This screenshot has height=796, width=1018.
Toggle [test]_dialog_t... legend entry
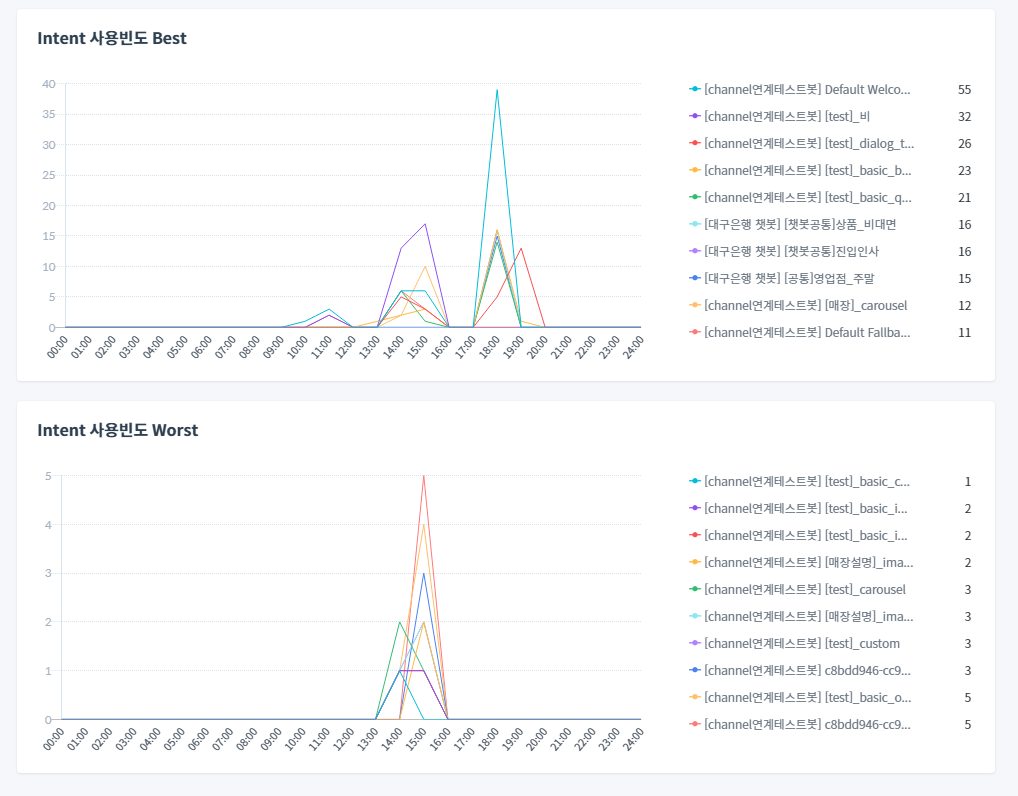808,144
